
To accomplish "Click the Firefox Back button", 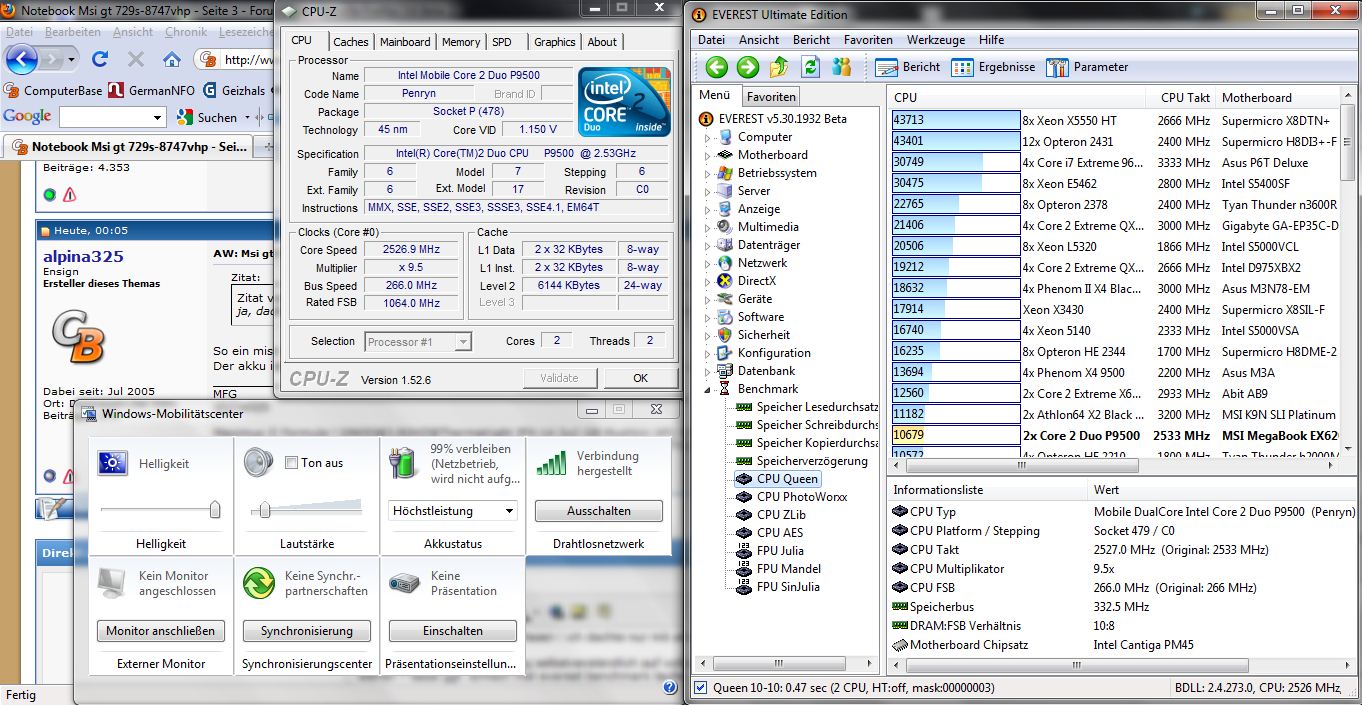I will click(x=21, y=59).
